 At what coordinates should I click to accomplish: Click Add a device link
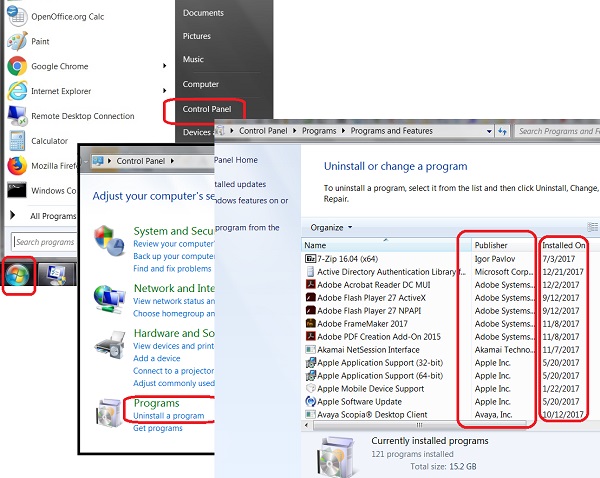(x=157, y=358)
